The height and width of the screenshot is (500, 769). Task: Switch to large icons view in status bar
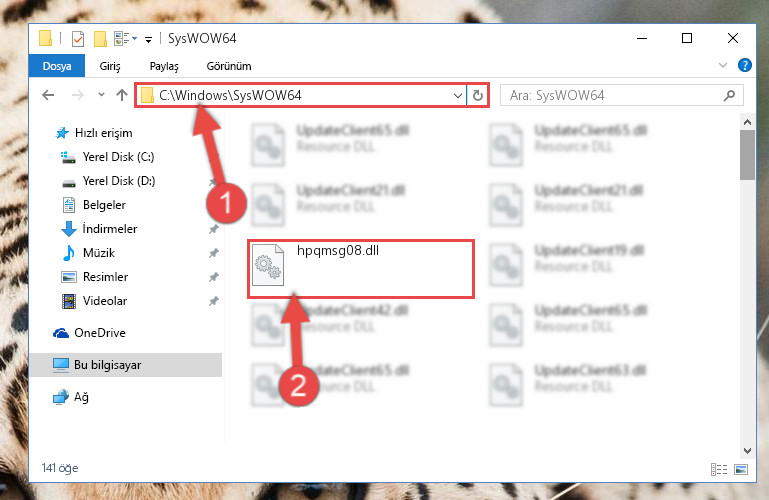point(741,469)
